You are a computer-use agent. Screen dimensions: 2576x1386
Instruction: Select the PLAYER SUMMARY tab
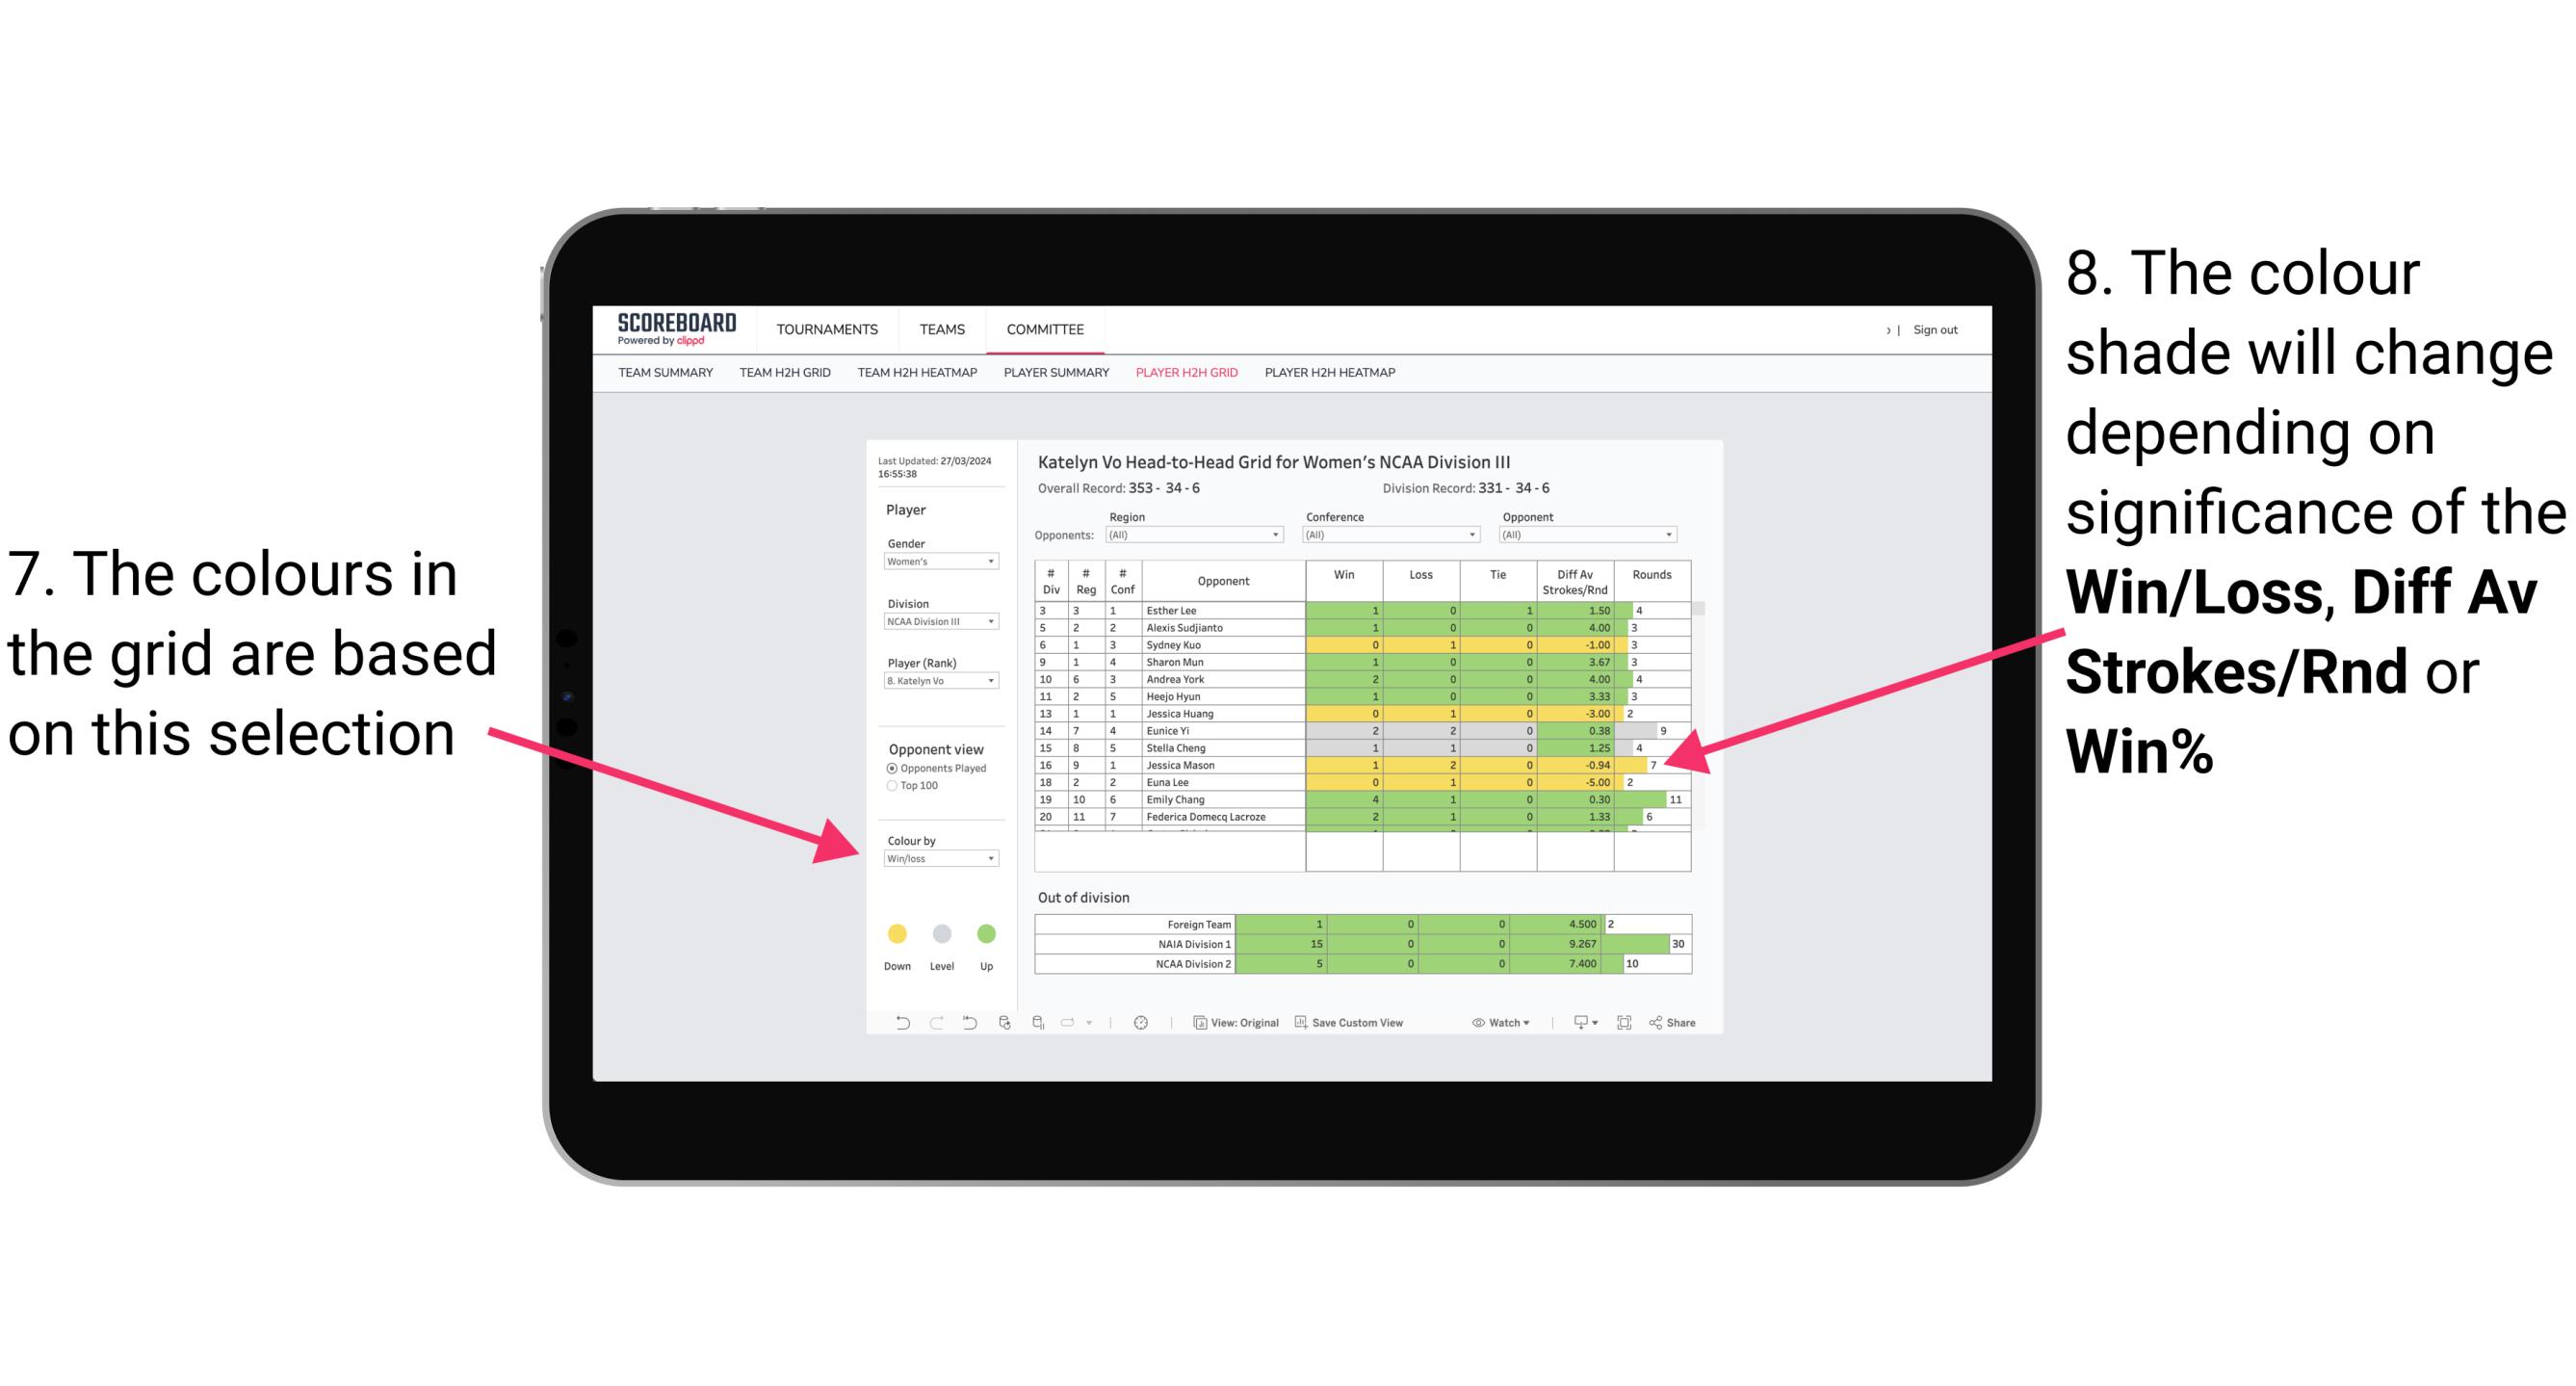(x=1054, y=378)
